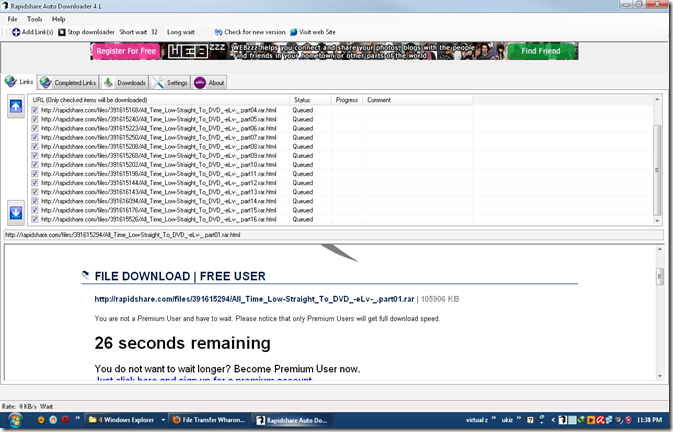Viewport: 673px width, 432px height.
Task: Open the Help menu
Action: click(58, 19)
